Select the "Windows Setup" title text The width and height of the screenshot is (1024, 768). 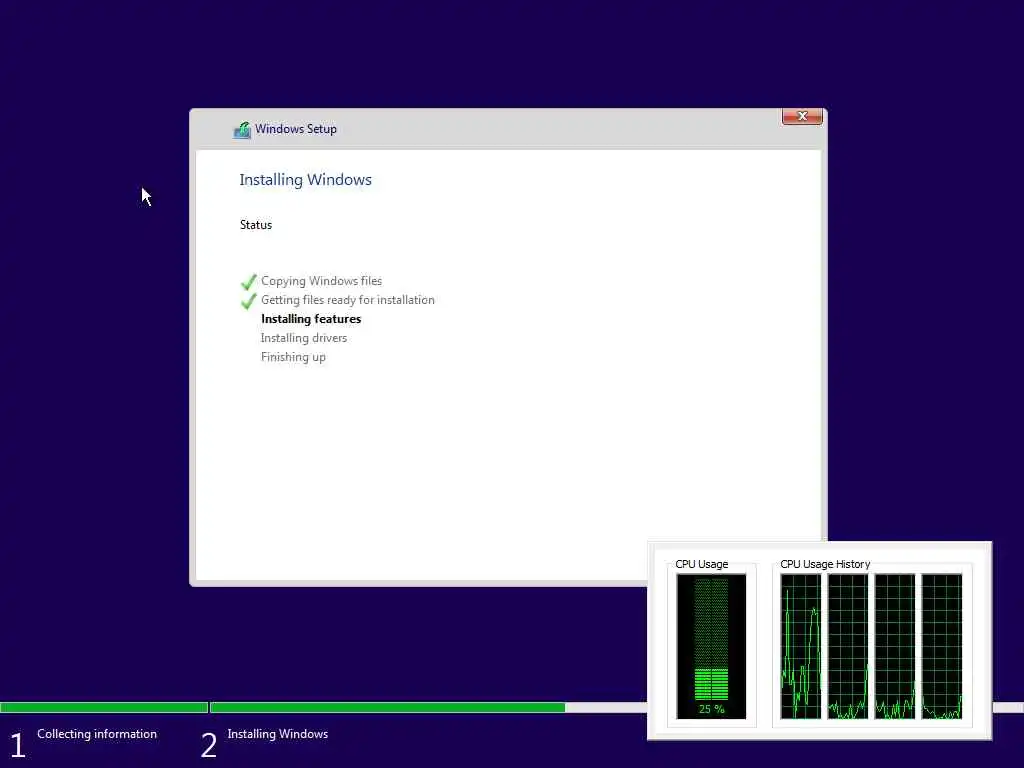click(x=296, y=129)
